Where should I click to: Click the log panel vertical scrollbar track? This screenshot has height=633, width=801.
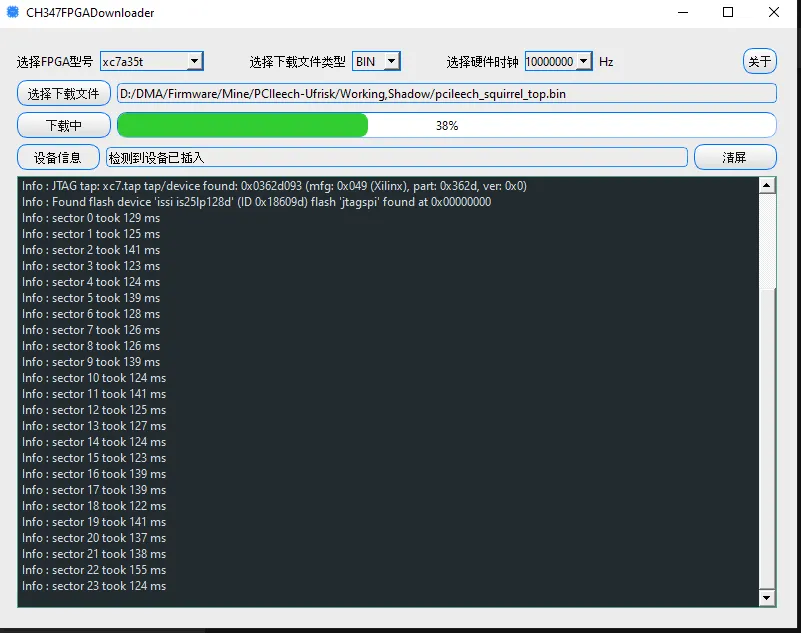point(767,440)
